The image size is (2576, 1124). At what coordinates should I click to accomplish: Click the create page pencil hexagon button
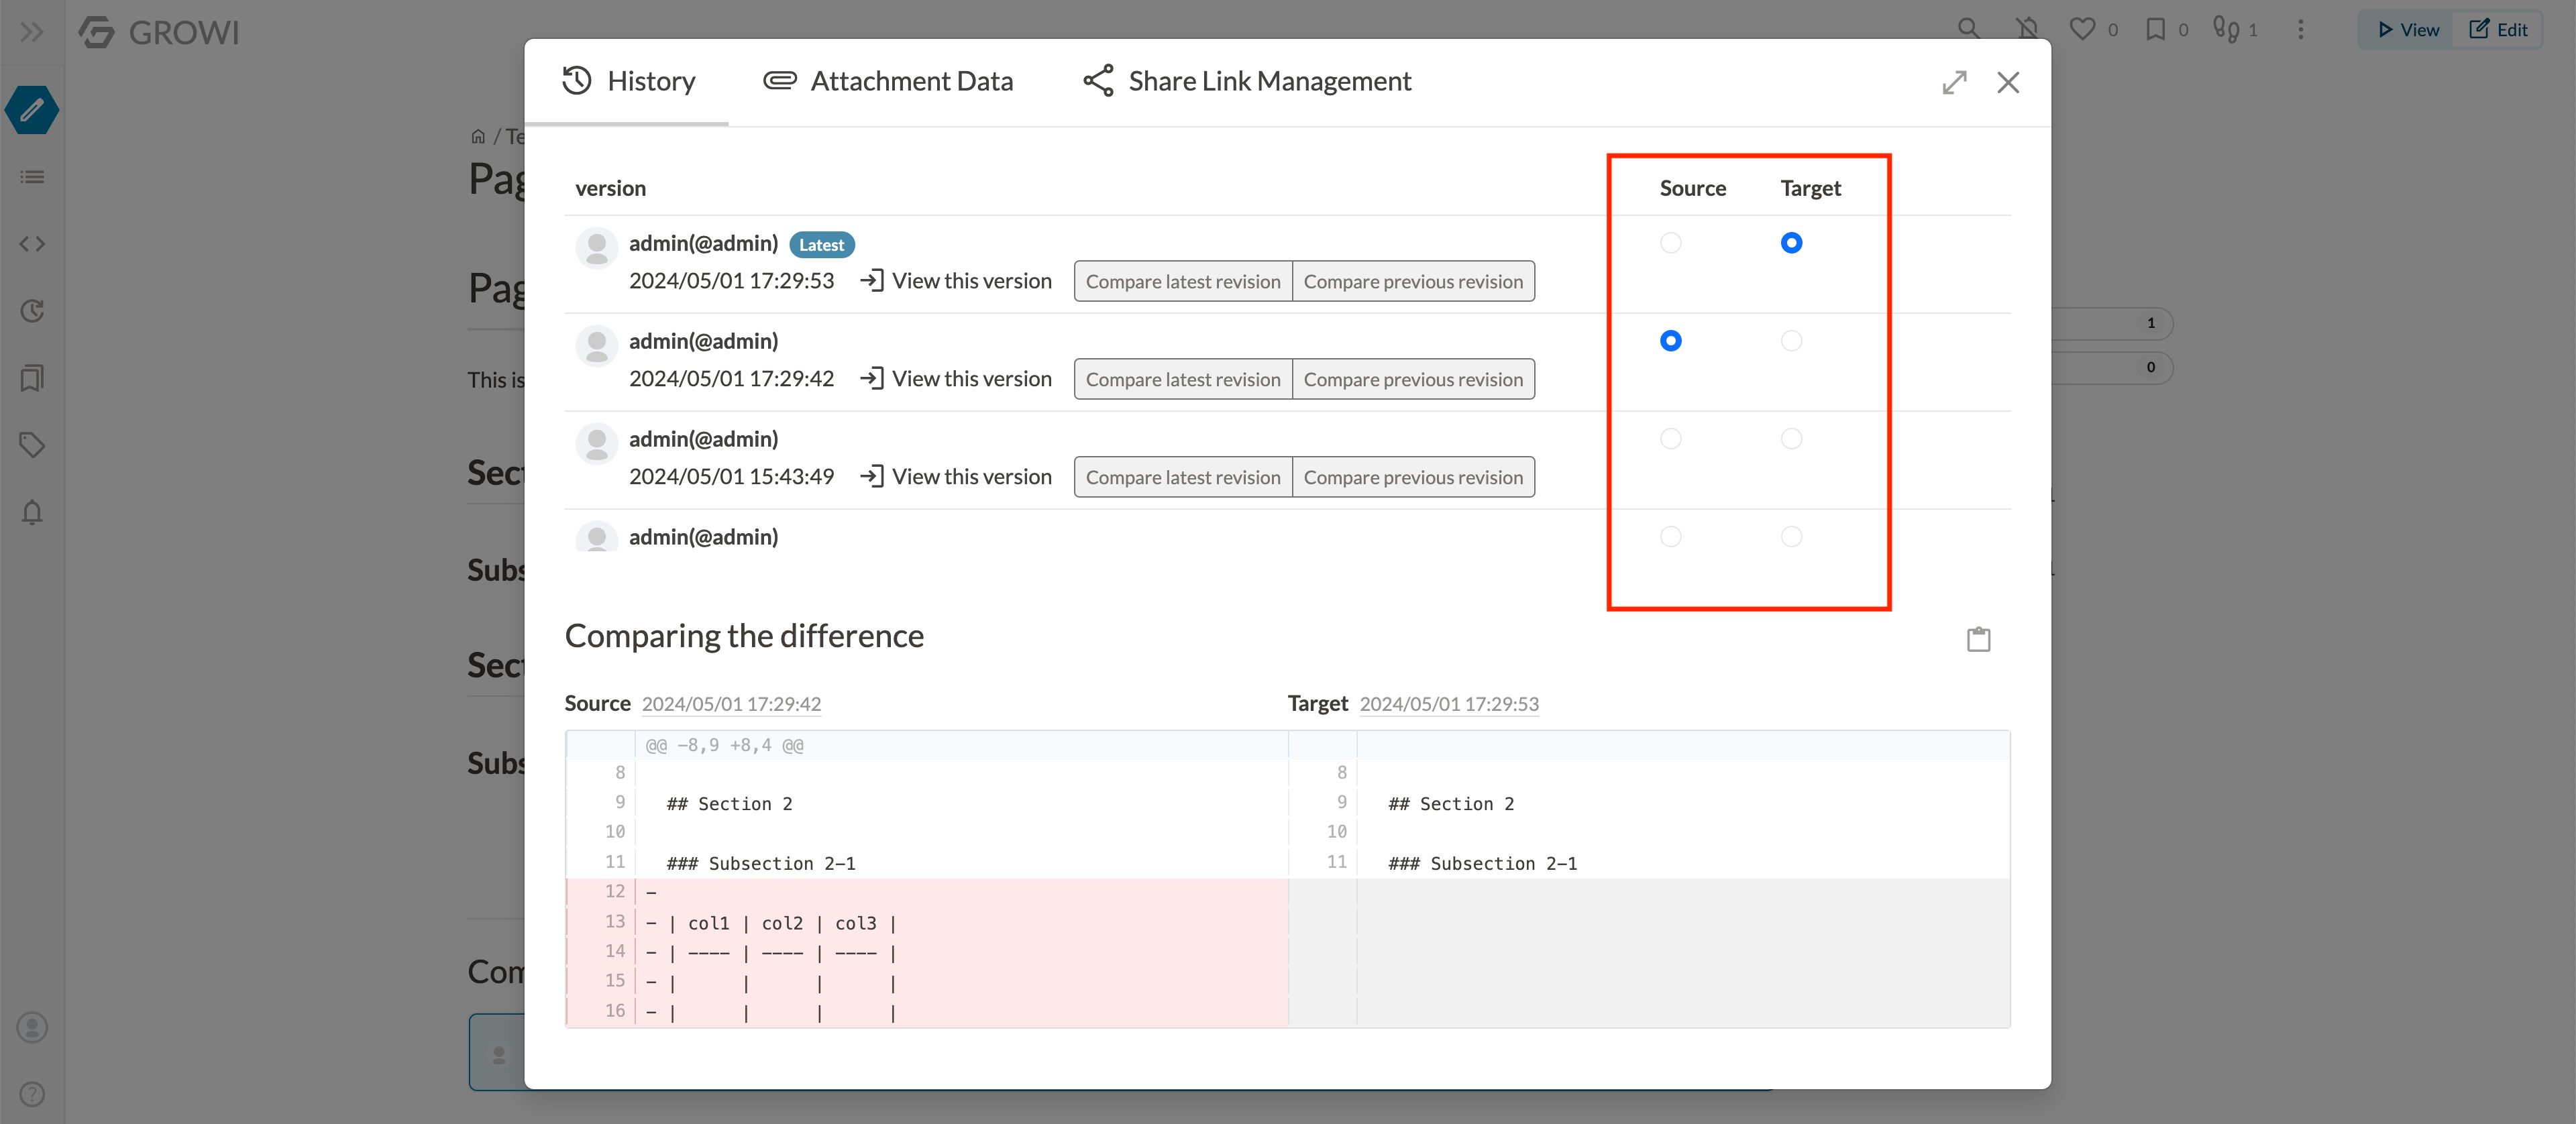32,110
